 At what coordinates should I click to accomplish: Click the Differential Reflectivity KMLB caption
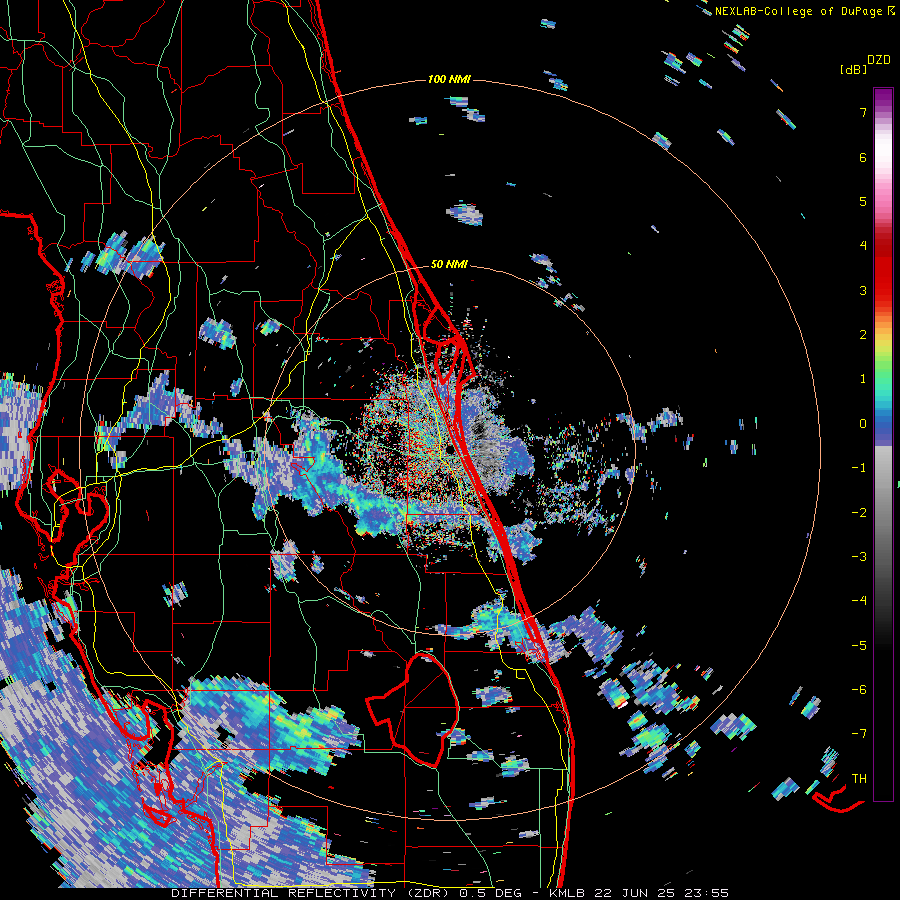pos(450,893)
